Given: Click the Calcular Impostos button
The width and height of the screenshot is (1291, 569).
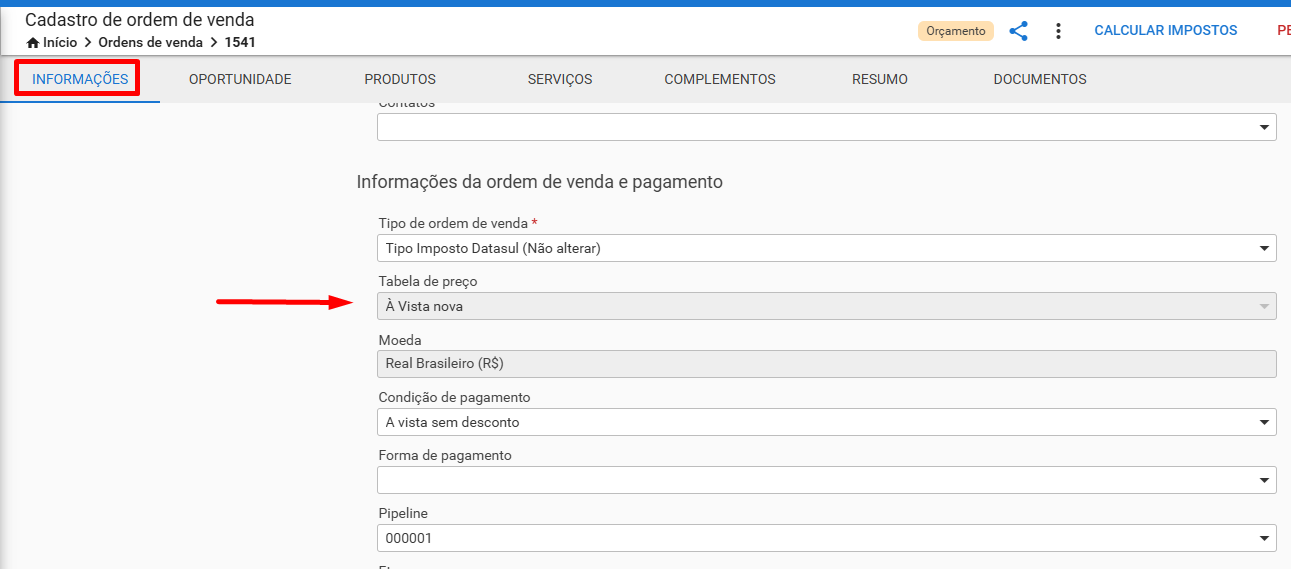Looking at the screenshot, I should click(x=1166, y=31).
